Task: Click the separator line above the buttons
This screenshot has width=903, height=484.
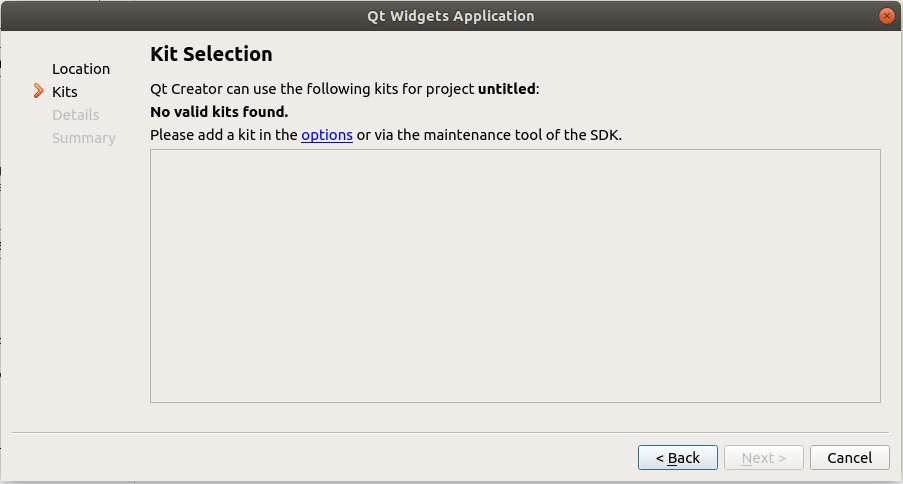Action: [450, 432]
